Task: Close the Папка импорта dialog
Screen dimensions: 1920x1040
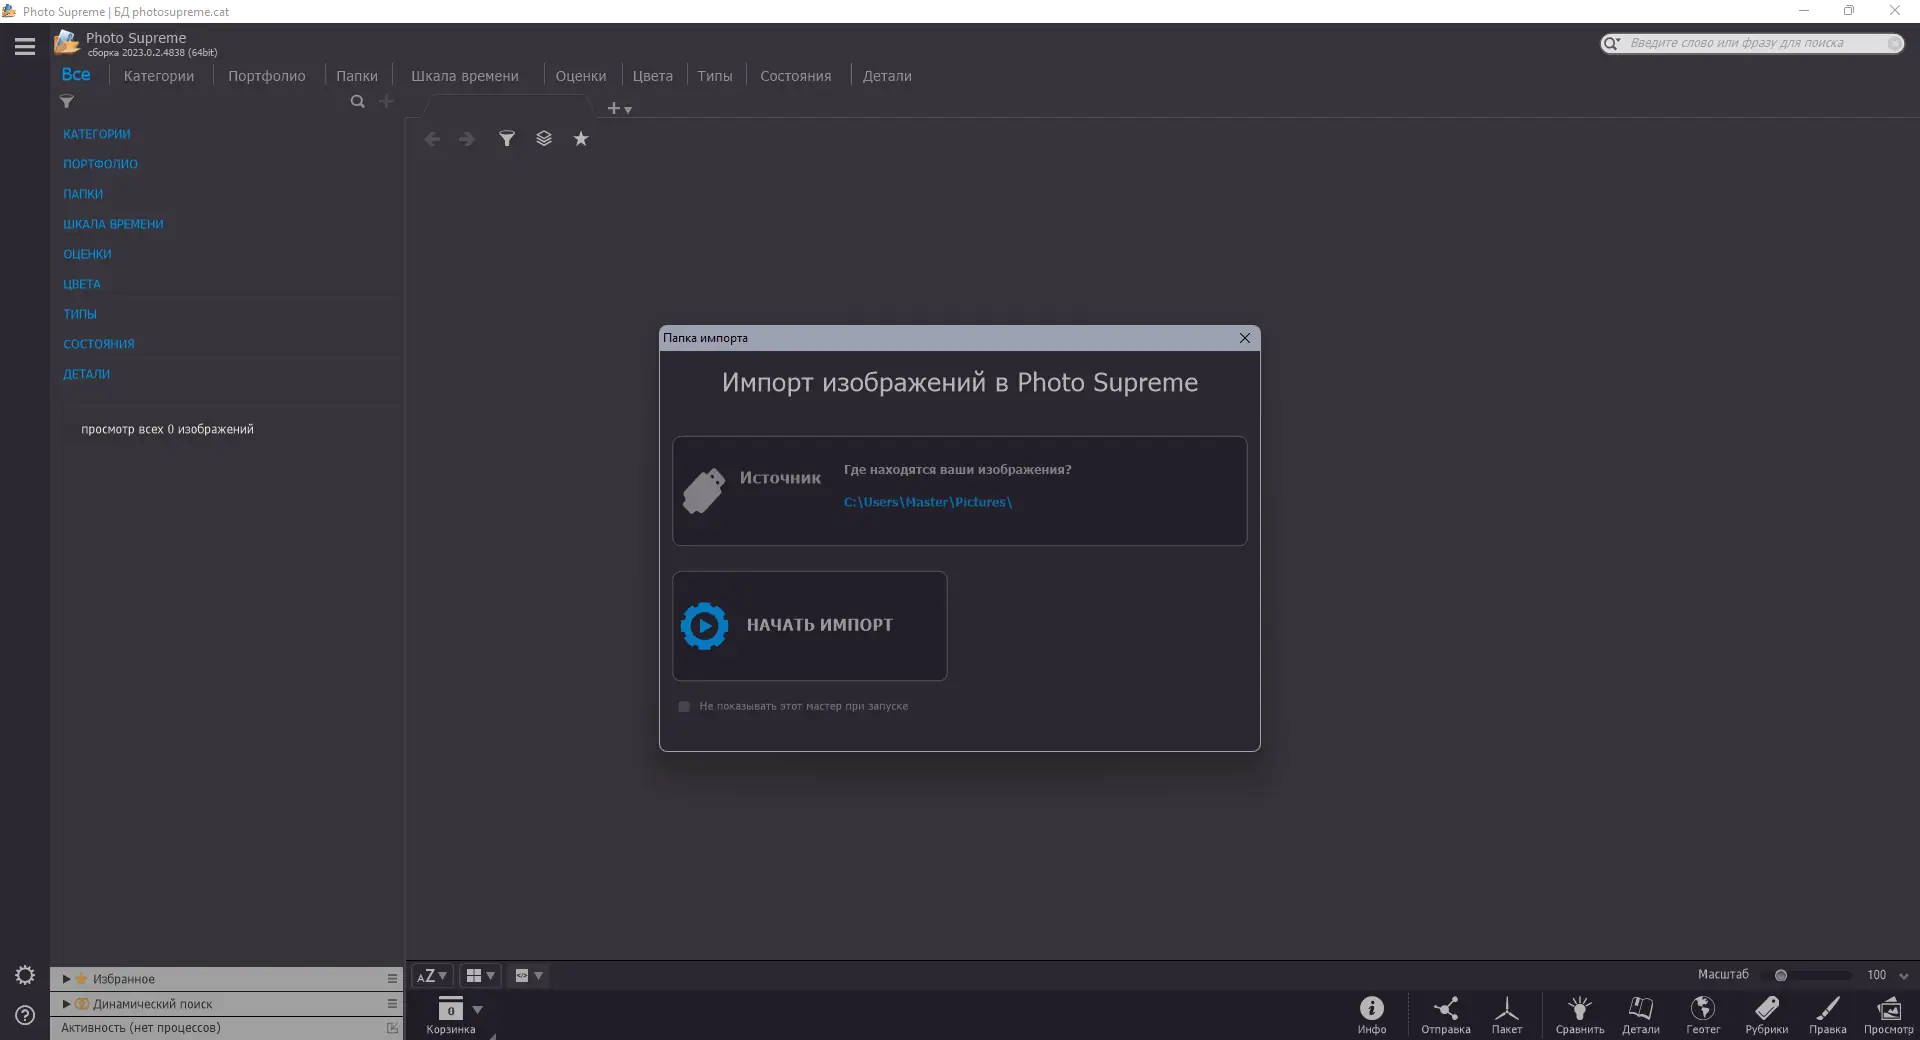Action: (x=1245, y=338)
